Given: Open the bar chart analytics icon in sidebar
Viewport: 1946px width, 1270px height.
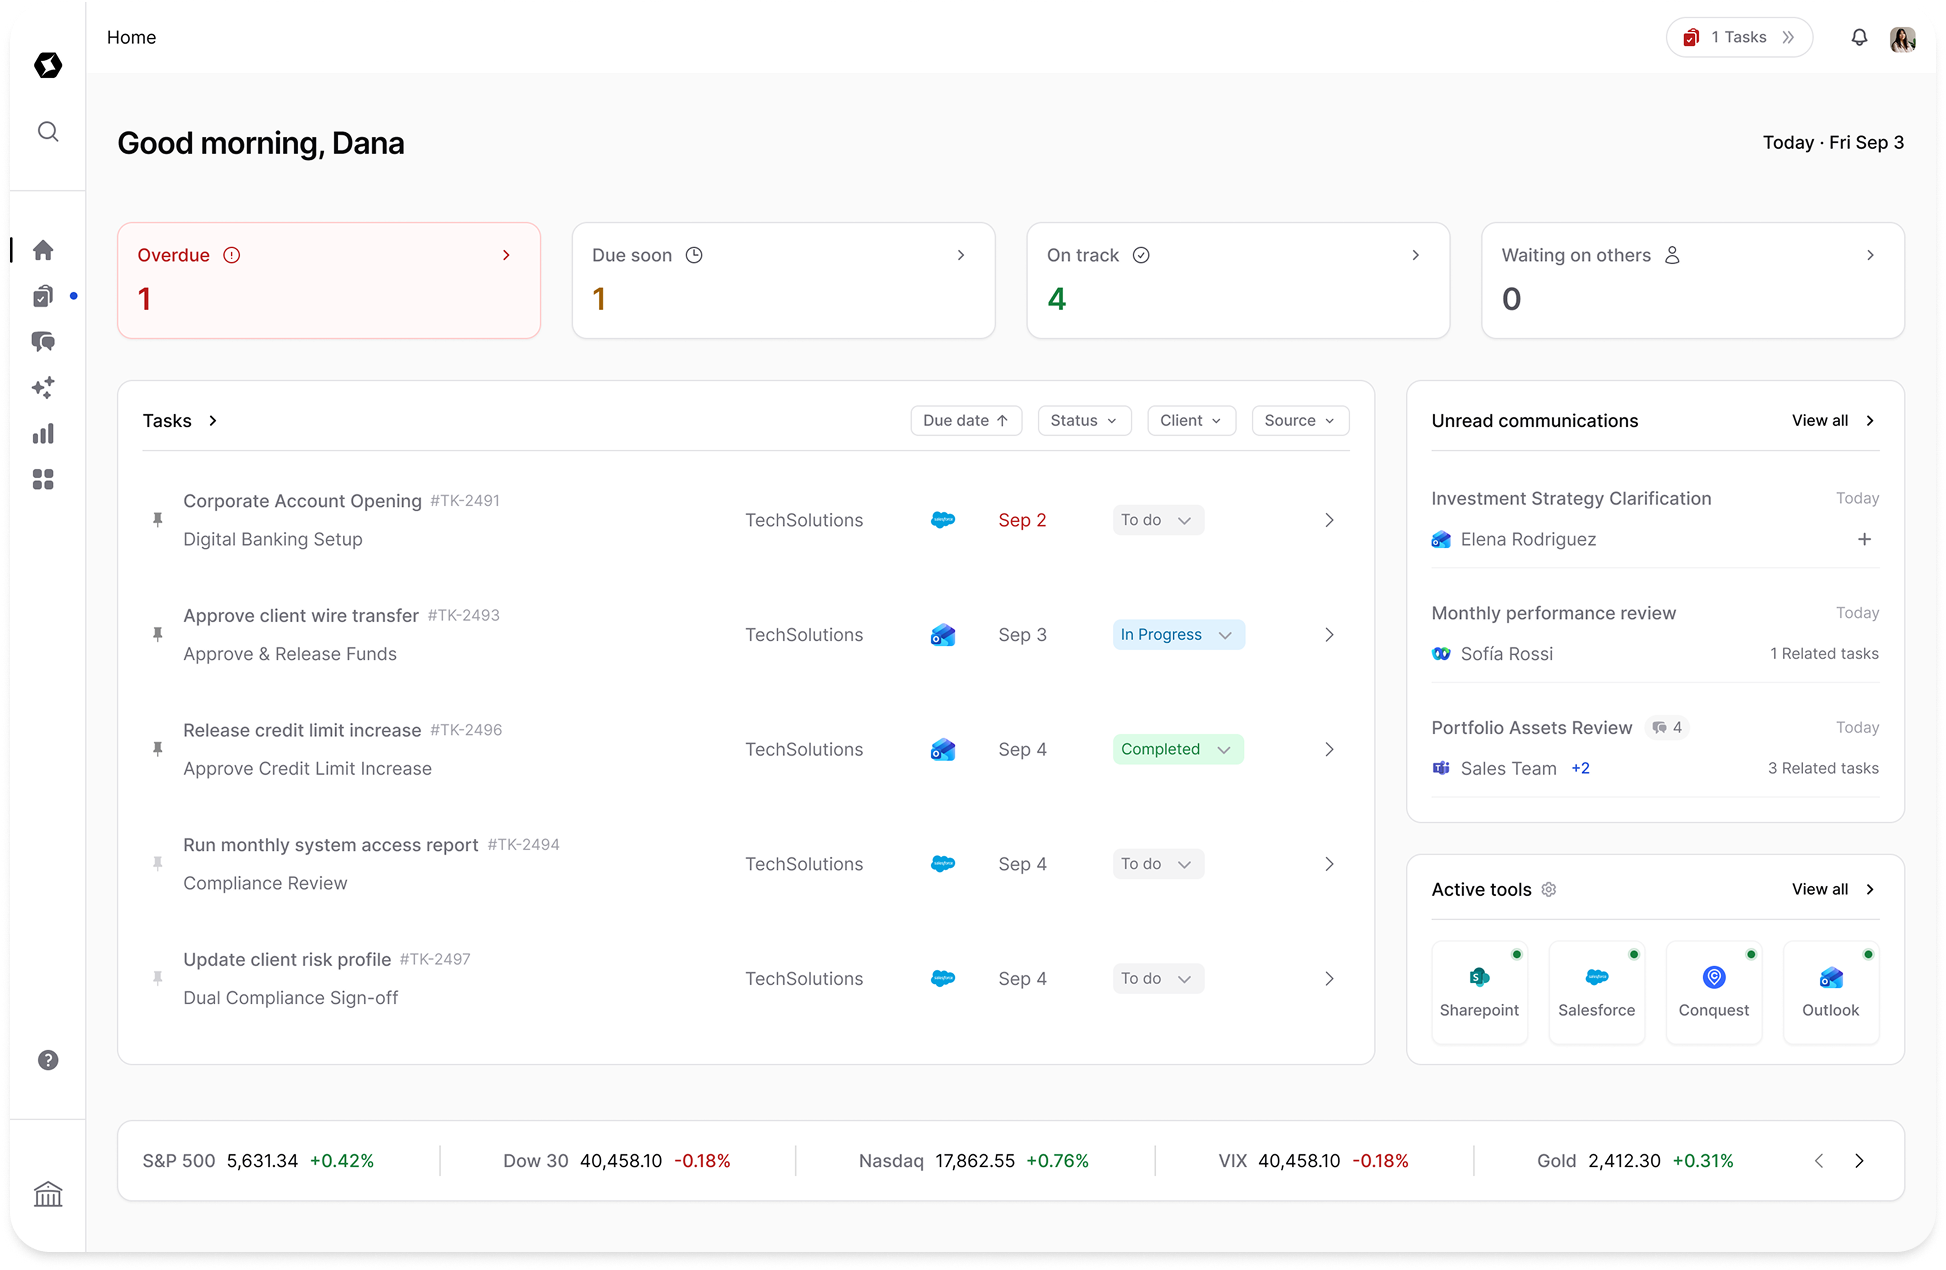Looking at the screenshot, I should click(x=43, y=434).
